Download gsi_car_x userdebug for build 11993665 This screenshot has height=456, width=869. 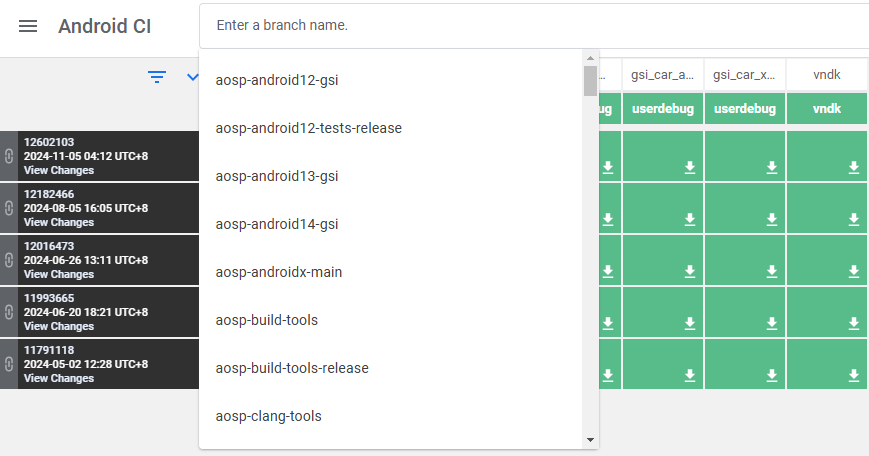pos(772,323)
